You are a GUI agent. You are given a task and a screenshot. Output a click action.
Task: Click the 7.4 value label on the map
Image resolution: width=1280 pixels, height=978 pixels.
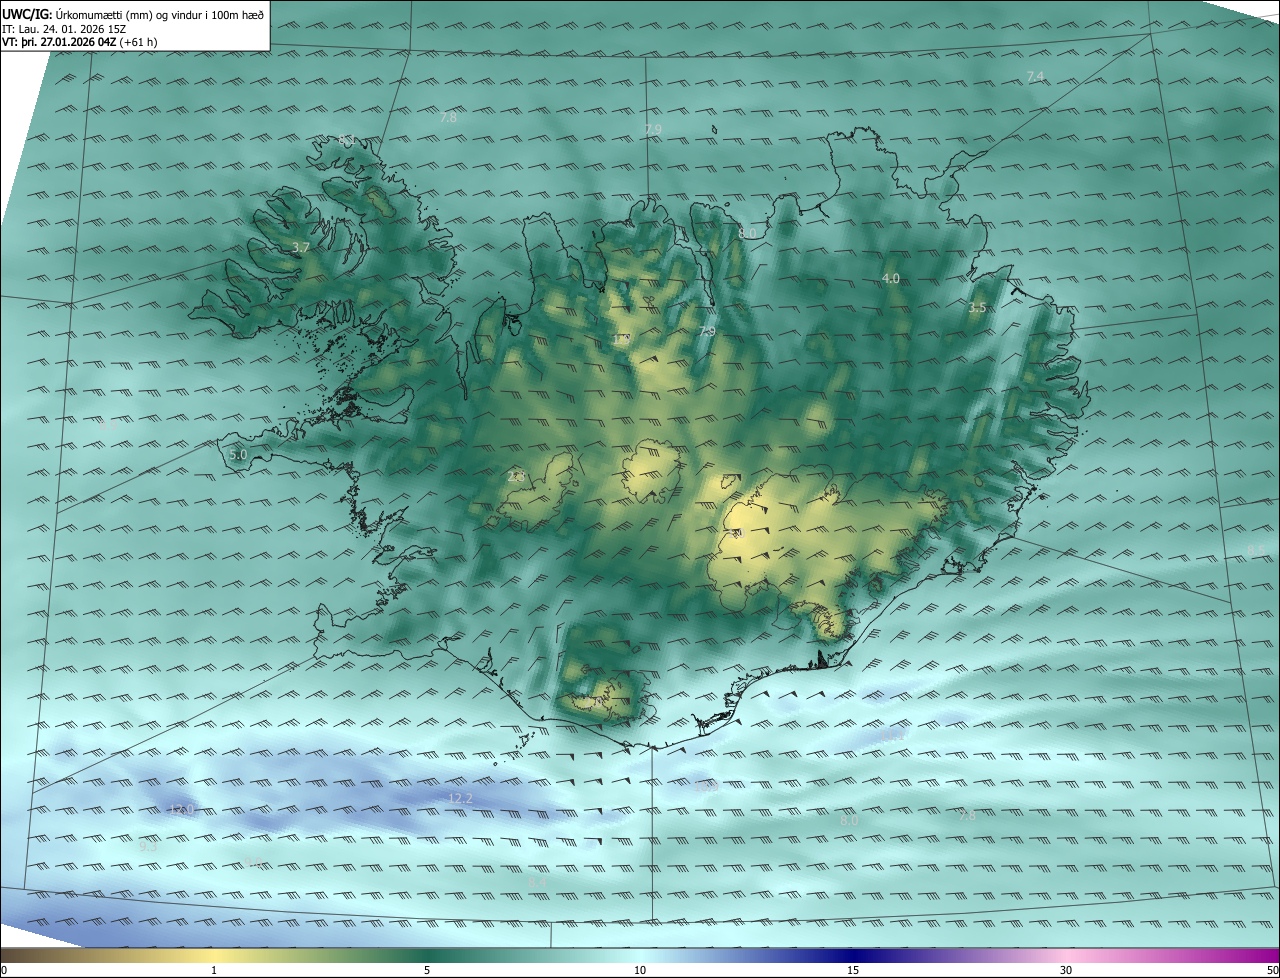point(1035,77)
